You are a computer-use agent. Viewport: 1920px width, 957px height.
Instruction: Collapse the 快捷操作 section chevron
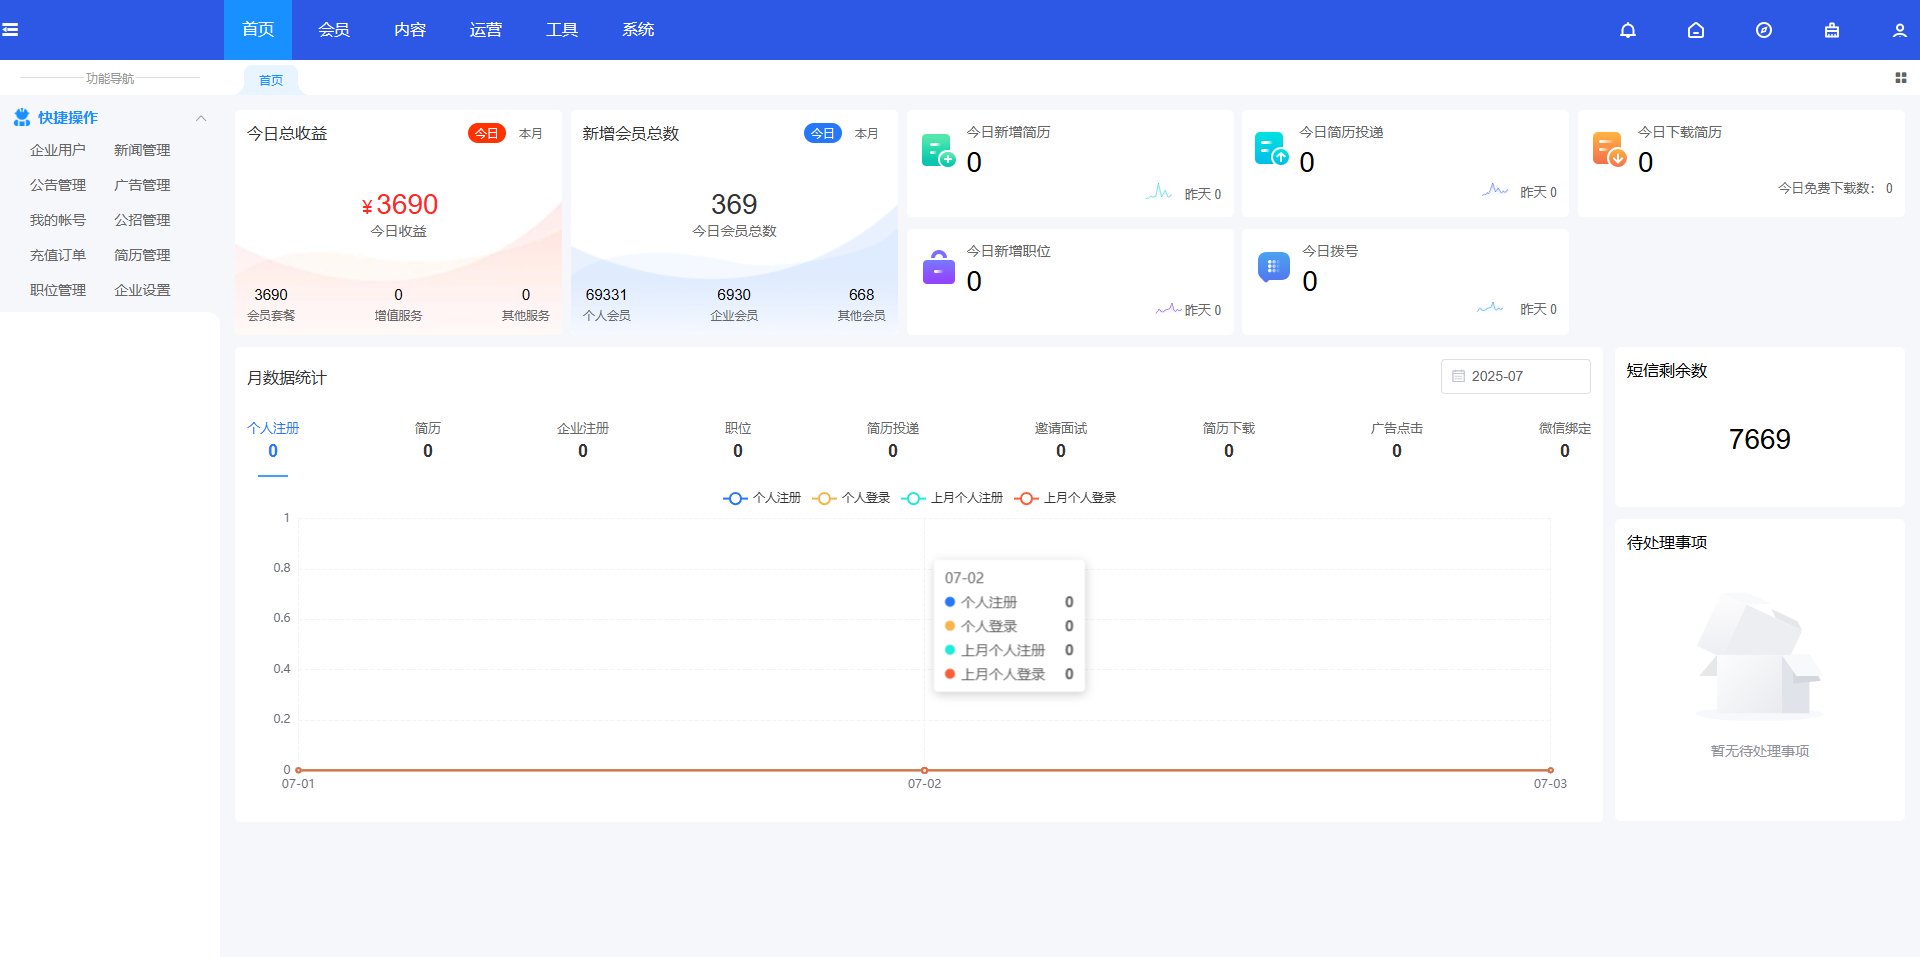(x=201, y=118)
